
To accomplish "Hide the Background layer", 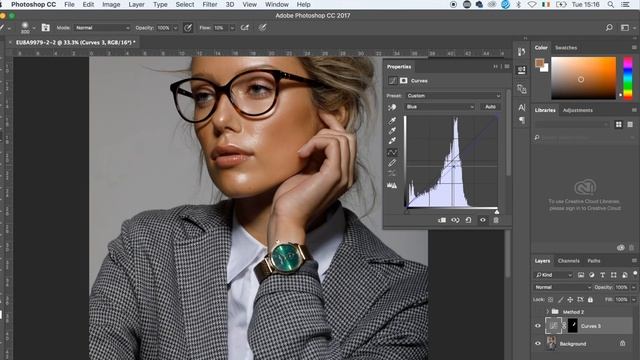I will click(x=538, y=344).
